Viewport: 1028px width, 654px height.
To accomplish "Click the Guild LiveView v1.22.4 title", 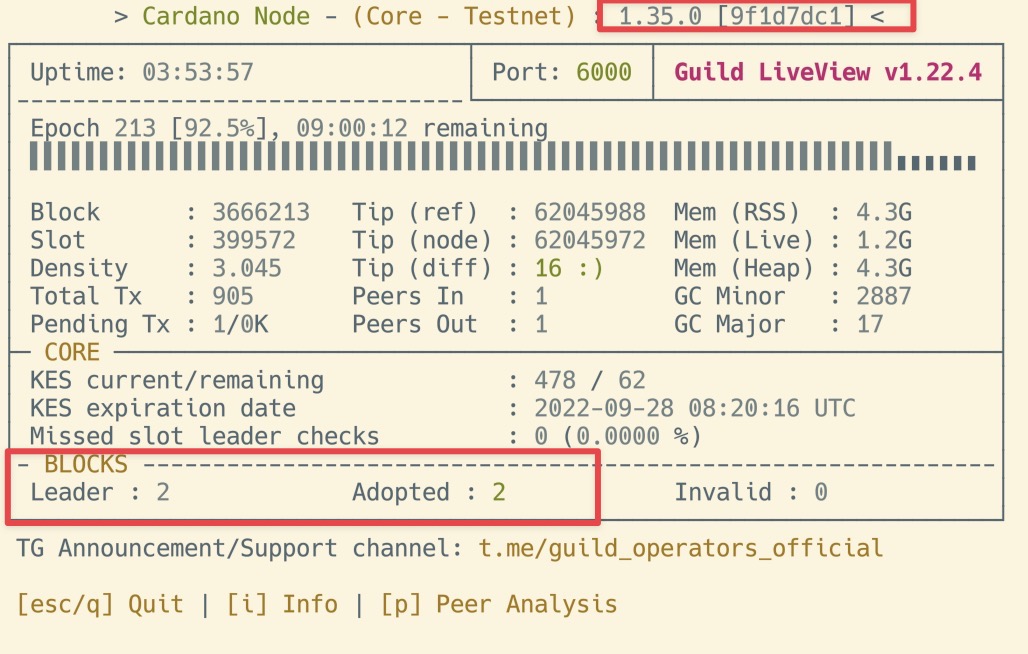I will 828,72.
